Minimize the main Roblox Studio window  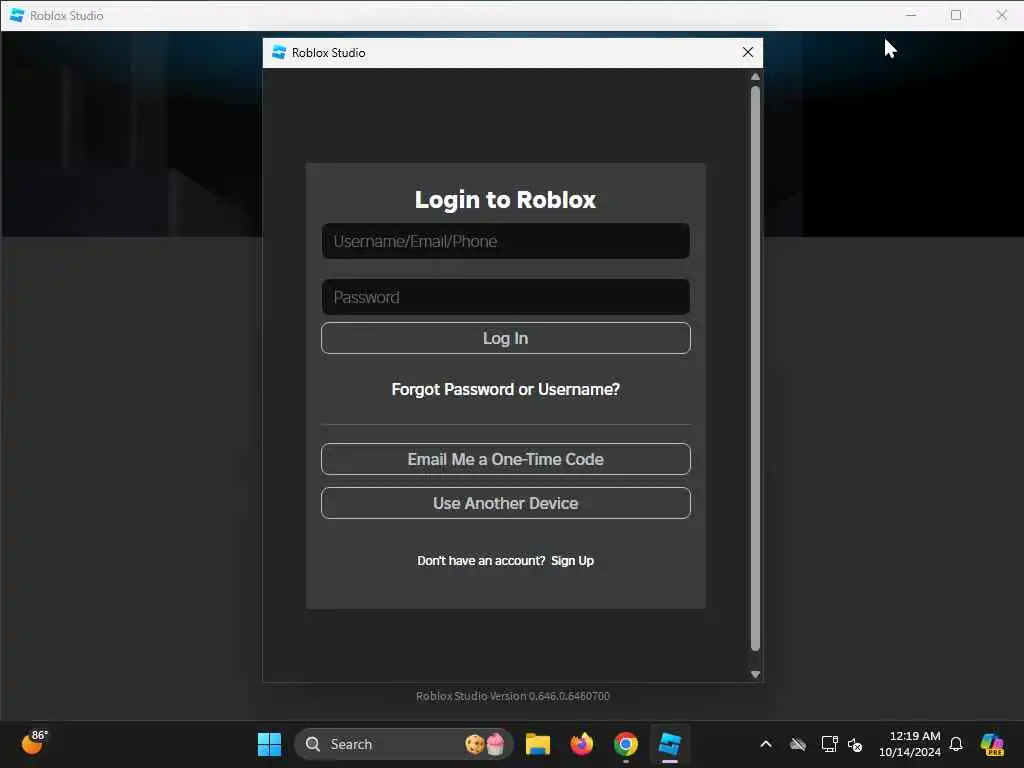pos(910,15)
